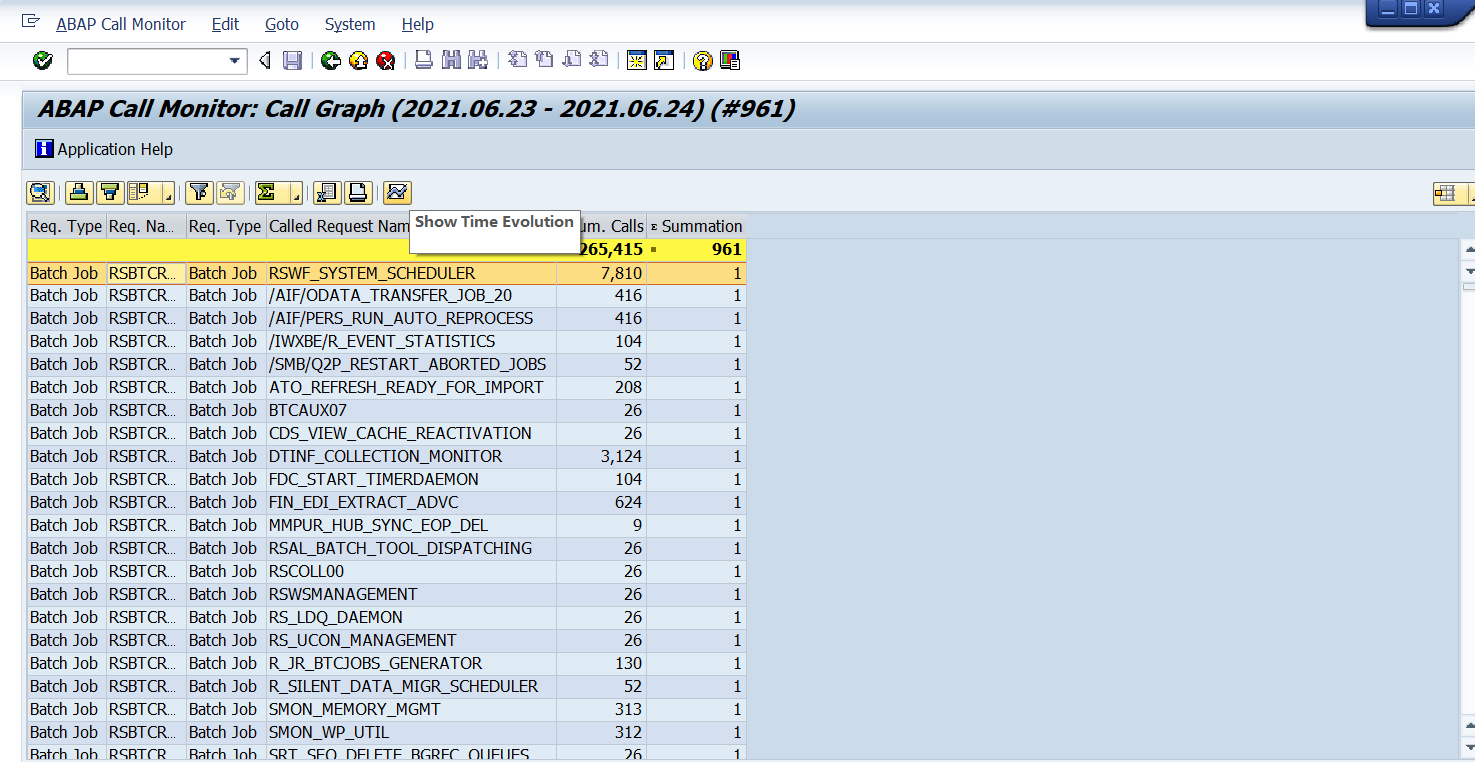
Task: Open the System menu
Action: (349, 24)
